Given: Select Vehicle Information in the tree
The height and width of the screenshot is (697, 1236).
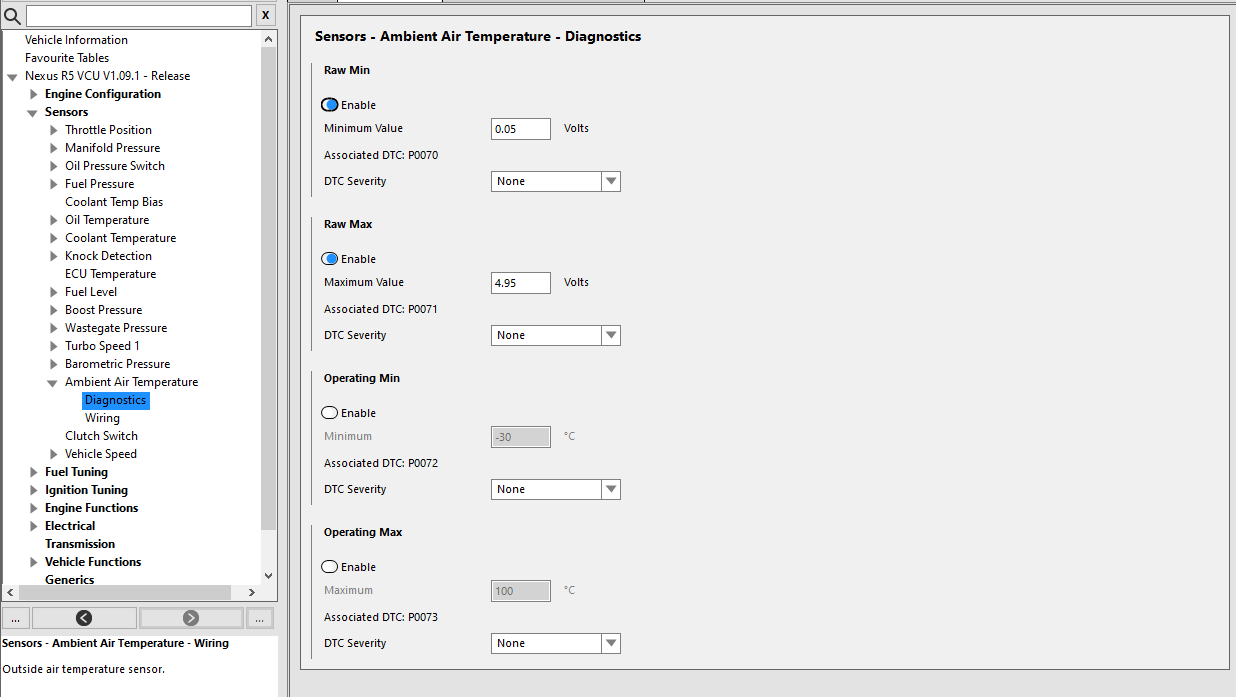Looking at the screenshot, I should pos(76,40).
